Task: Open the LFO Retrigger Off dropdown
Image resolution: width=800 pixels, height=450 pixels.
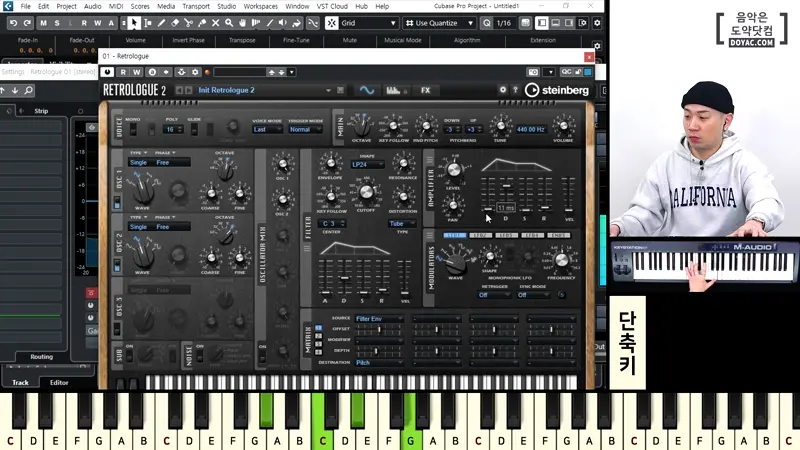Action: pyautogui.click(x=493, y=295)
